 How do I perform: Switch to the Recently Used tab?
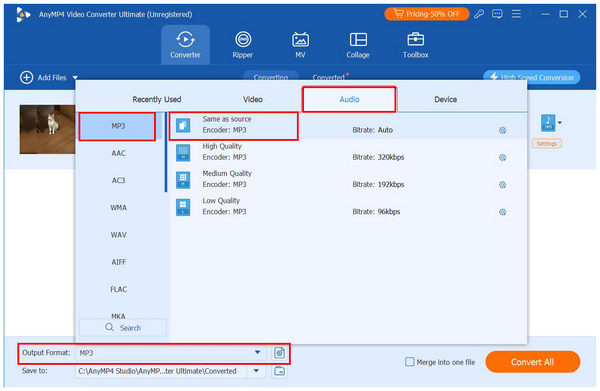click(x=157, y=99)
